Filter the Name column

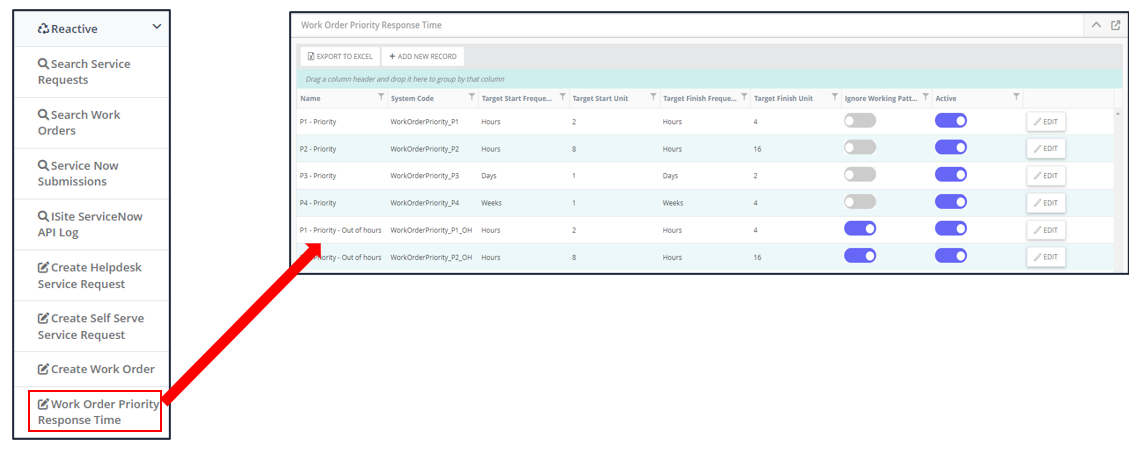[381, 96]
